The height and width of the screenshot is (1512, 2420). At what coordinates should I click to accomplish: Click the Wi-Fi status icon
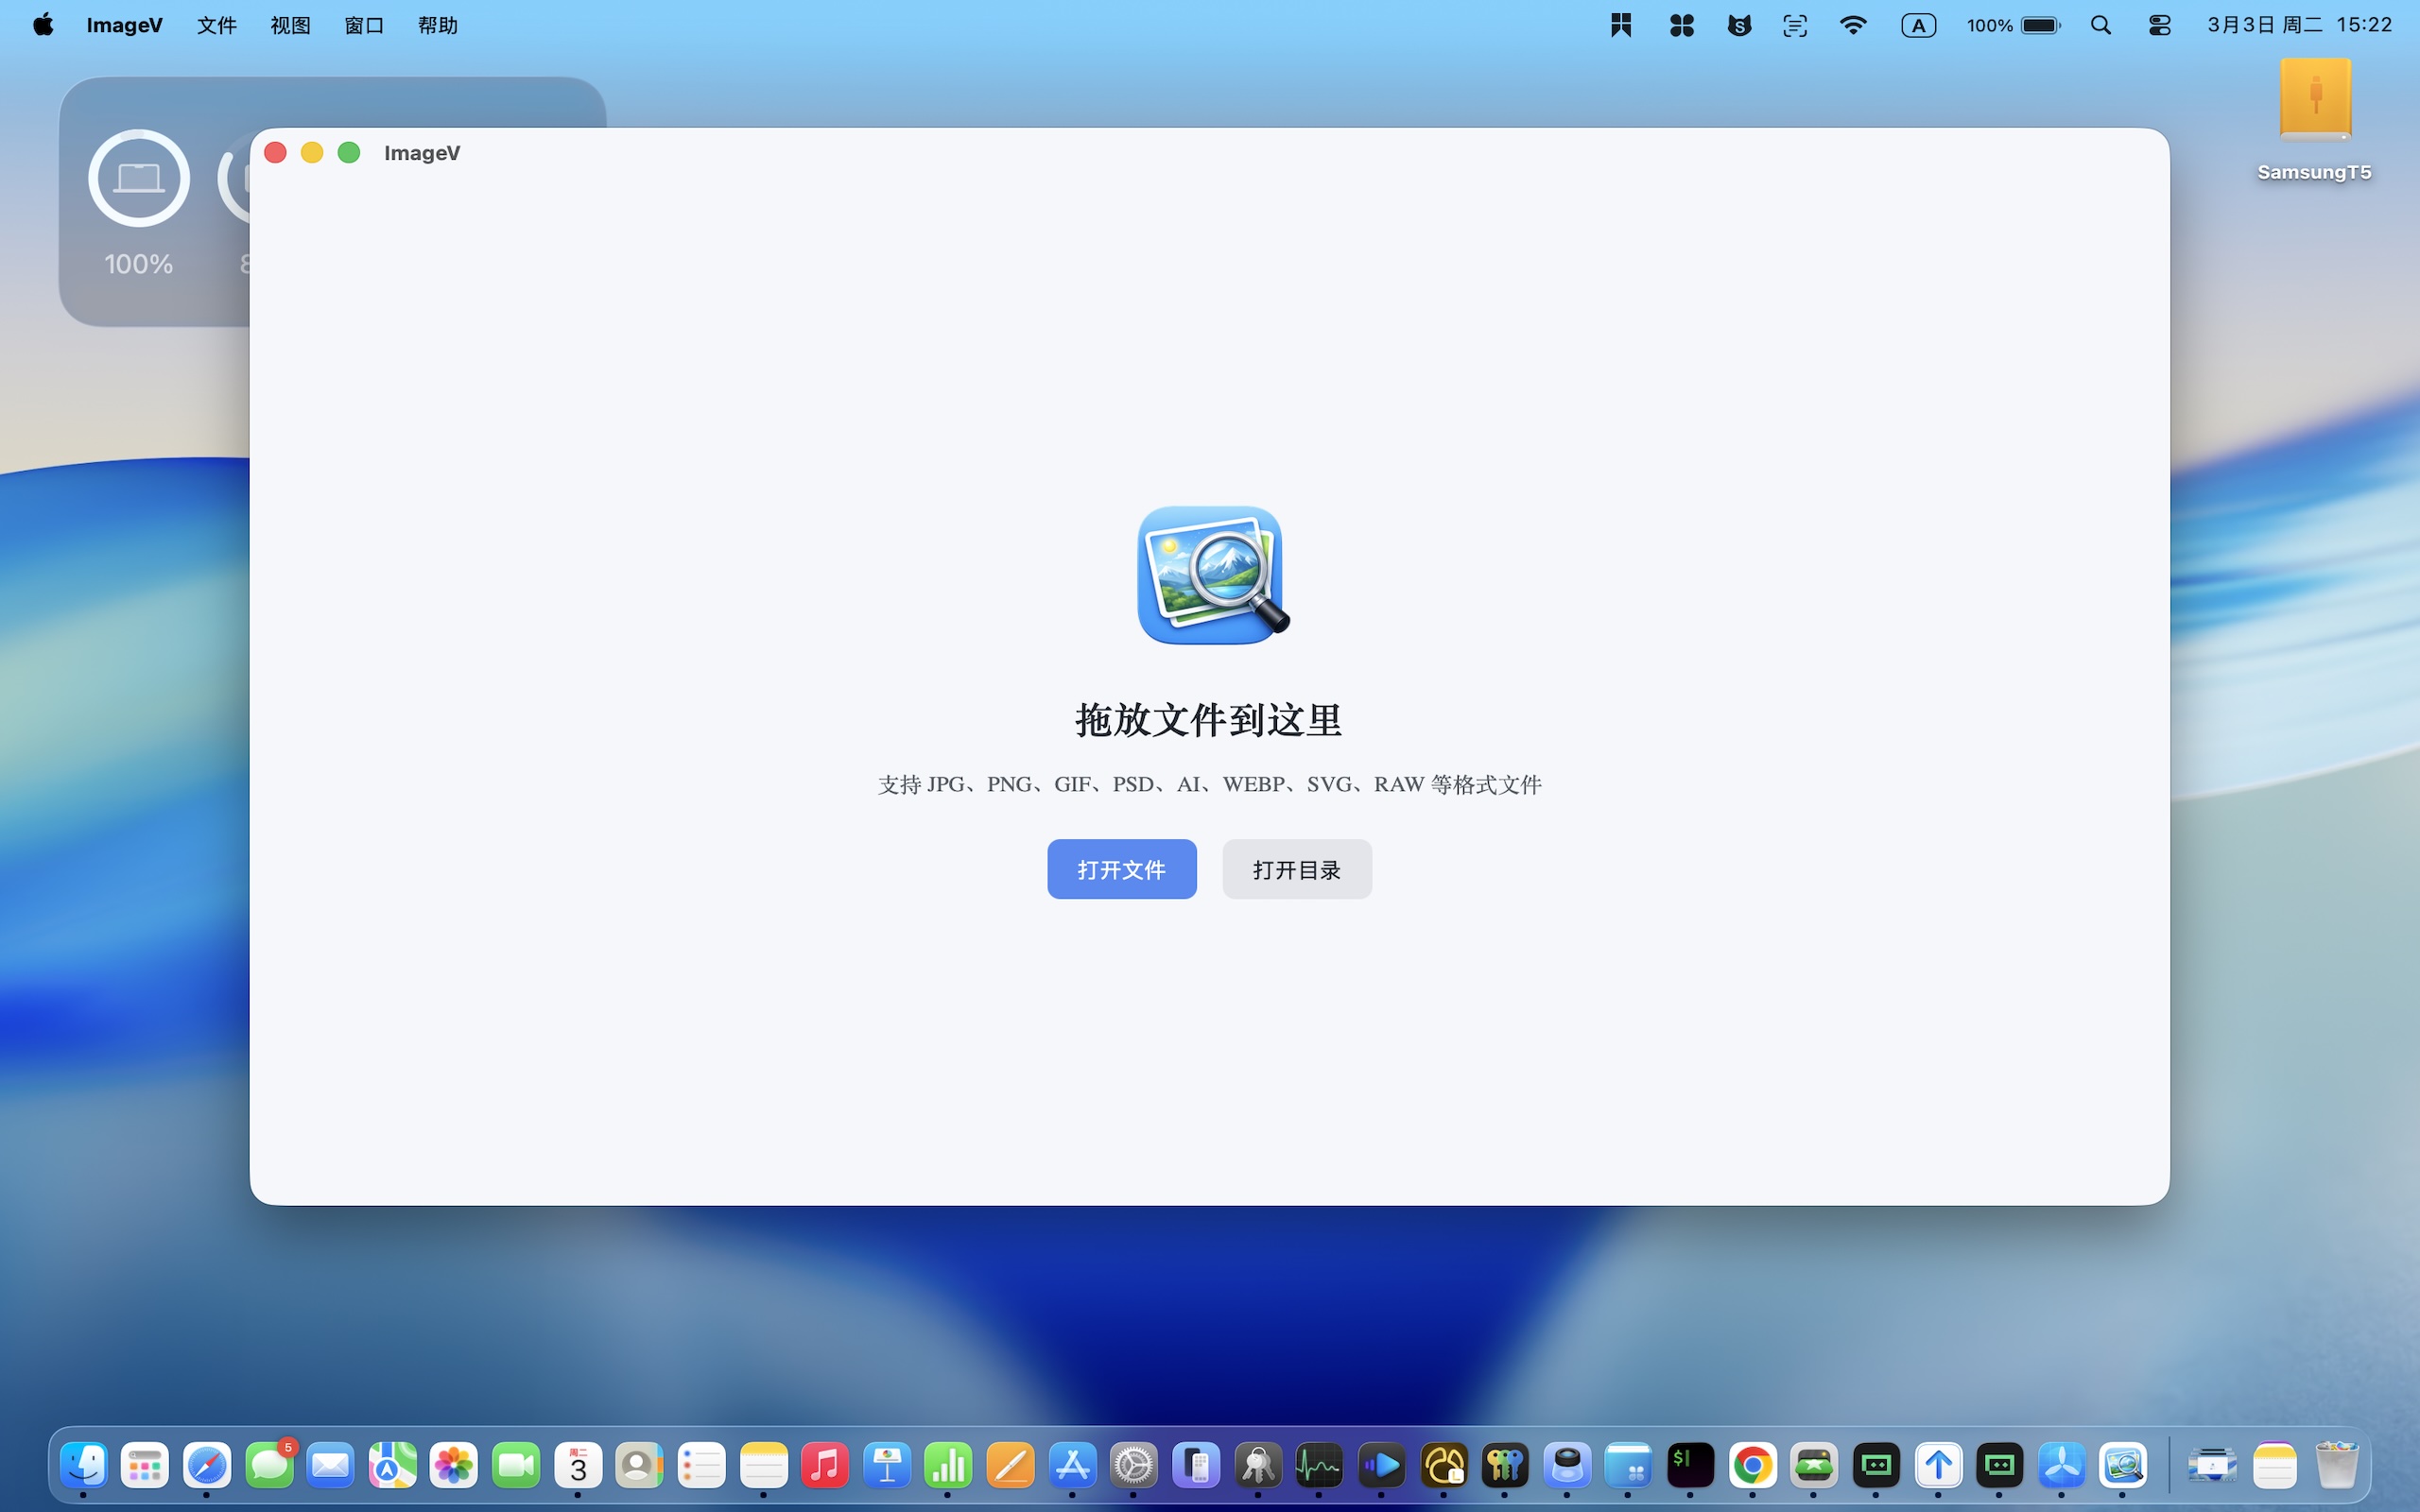1853,25
